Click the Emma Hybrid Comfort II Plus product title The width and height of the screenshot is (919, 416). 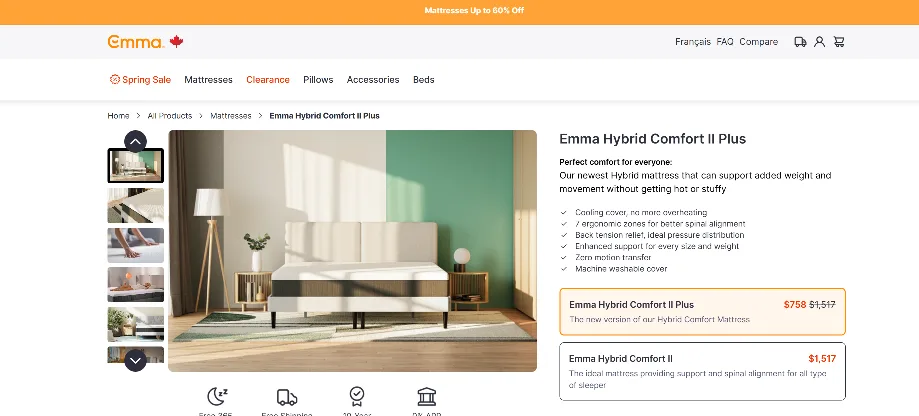click(x=652, y=139)
